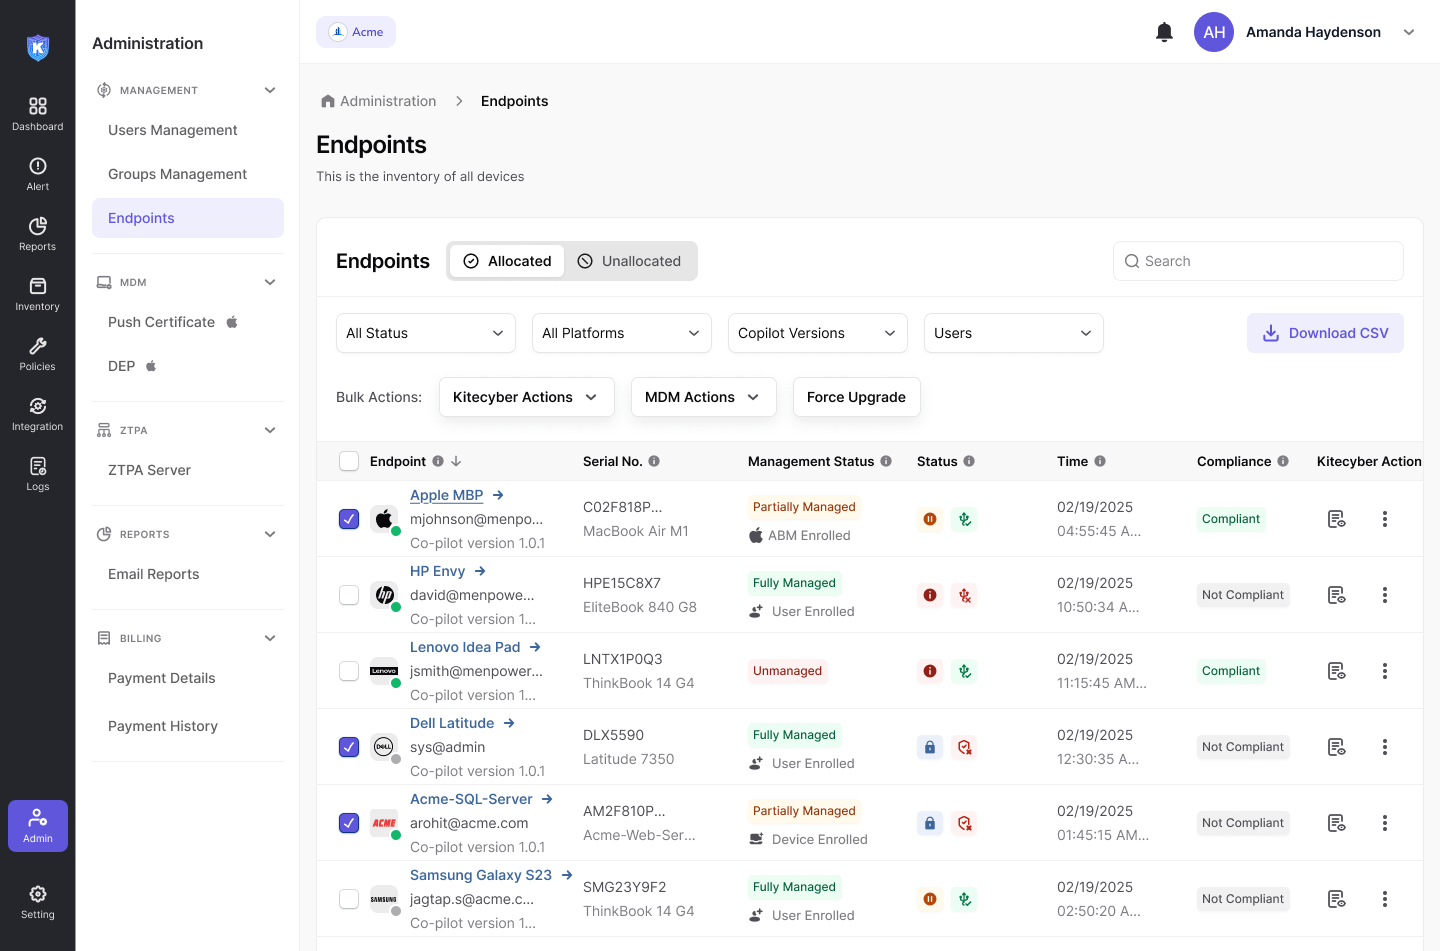This screenshot has height=951, width=1440.
Task: Open Setting gear in the sidebar
Action: [38, 901]
